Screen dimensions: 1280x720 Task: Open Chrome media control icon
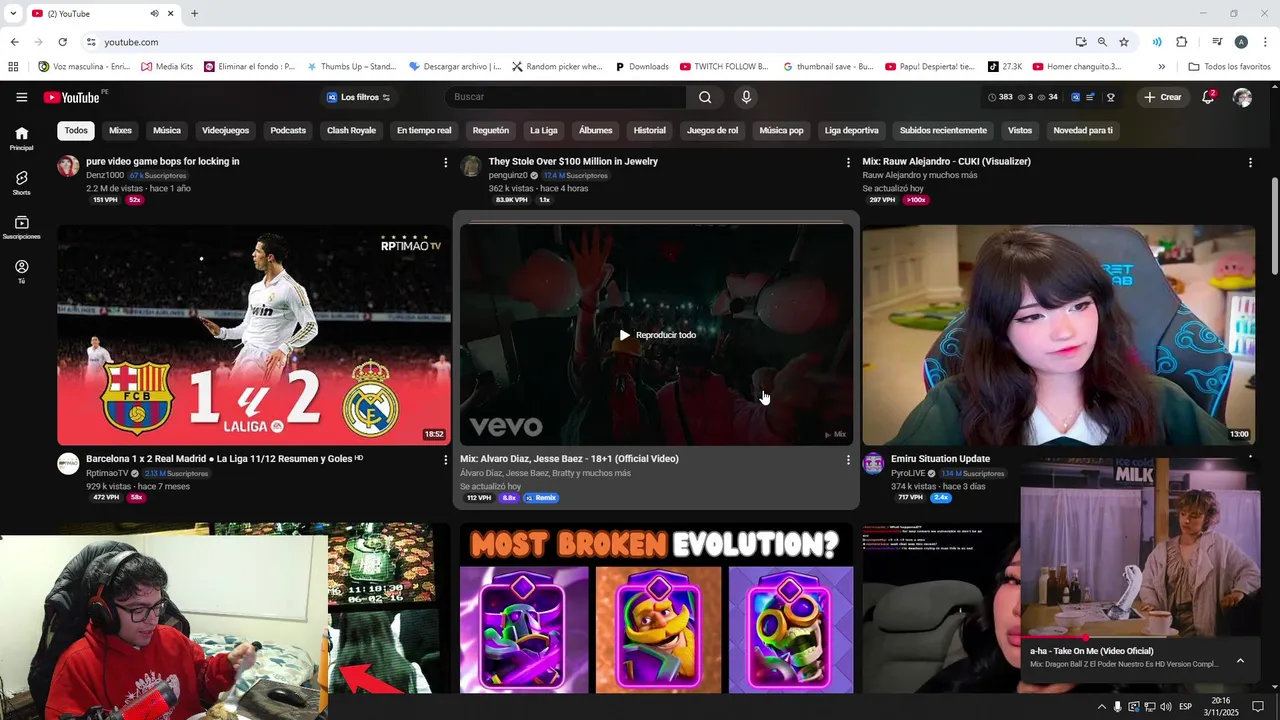tap(1217, 42)
